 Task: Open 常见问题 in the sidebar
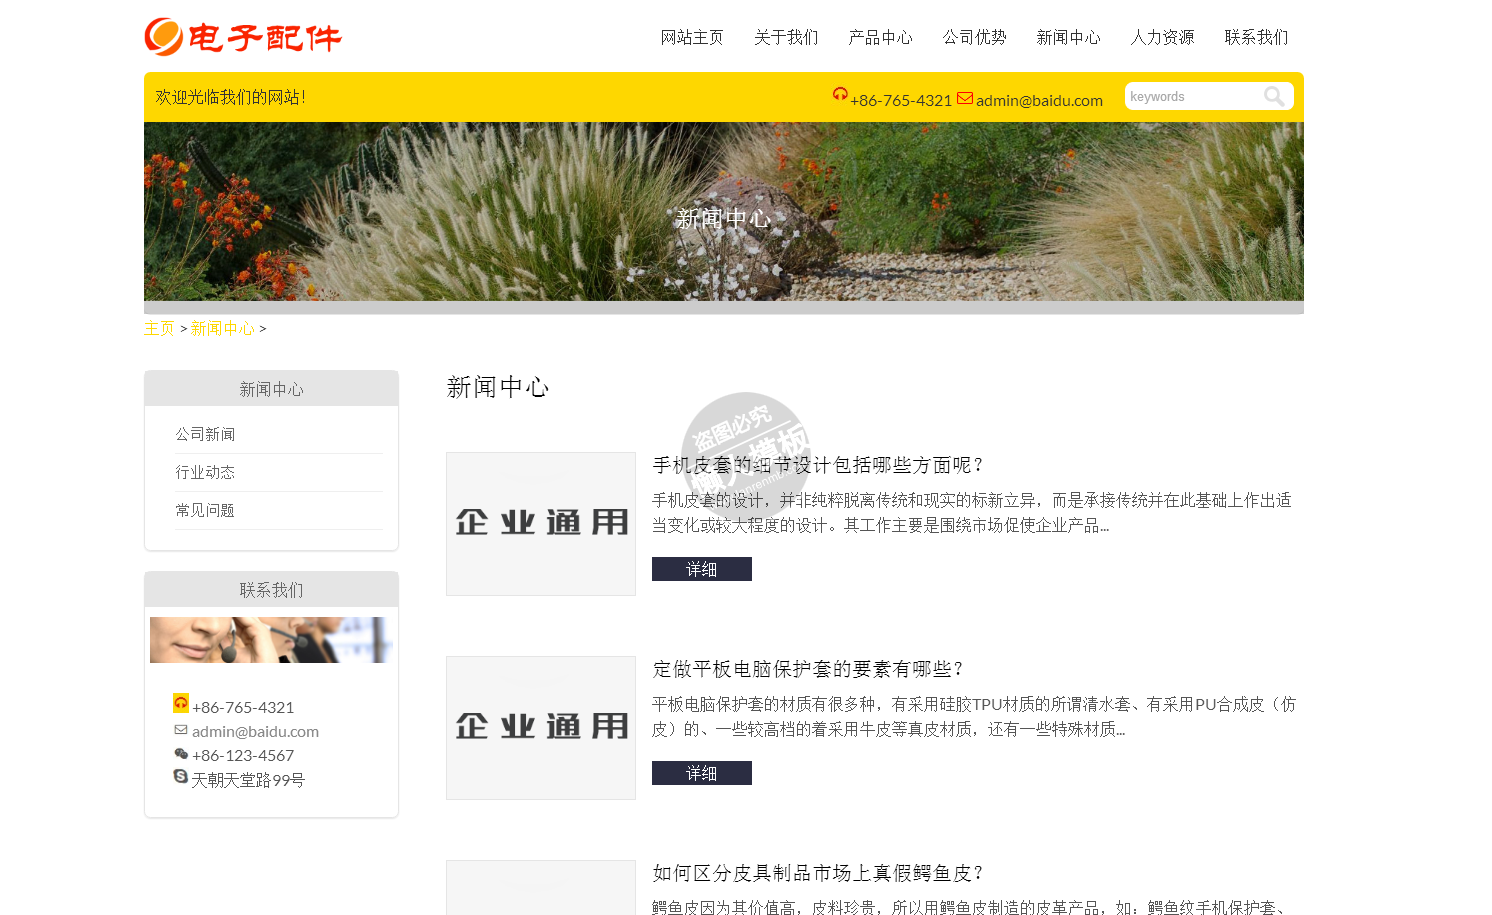[x=206, y=510]
